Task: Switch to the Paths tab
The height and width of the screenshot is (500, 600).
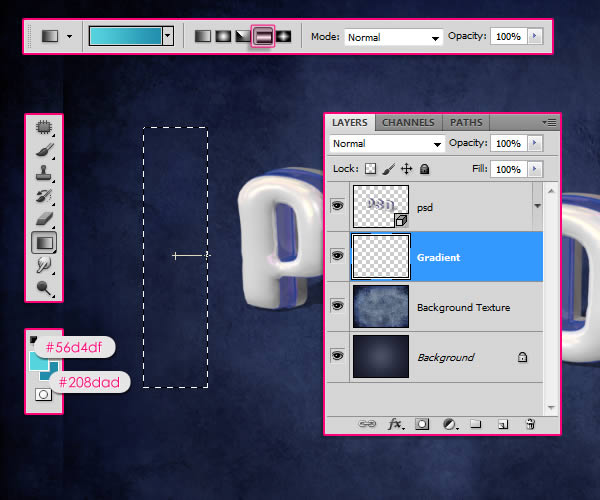Action: 466,122
